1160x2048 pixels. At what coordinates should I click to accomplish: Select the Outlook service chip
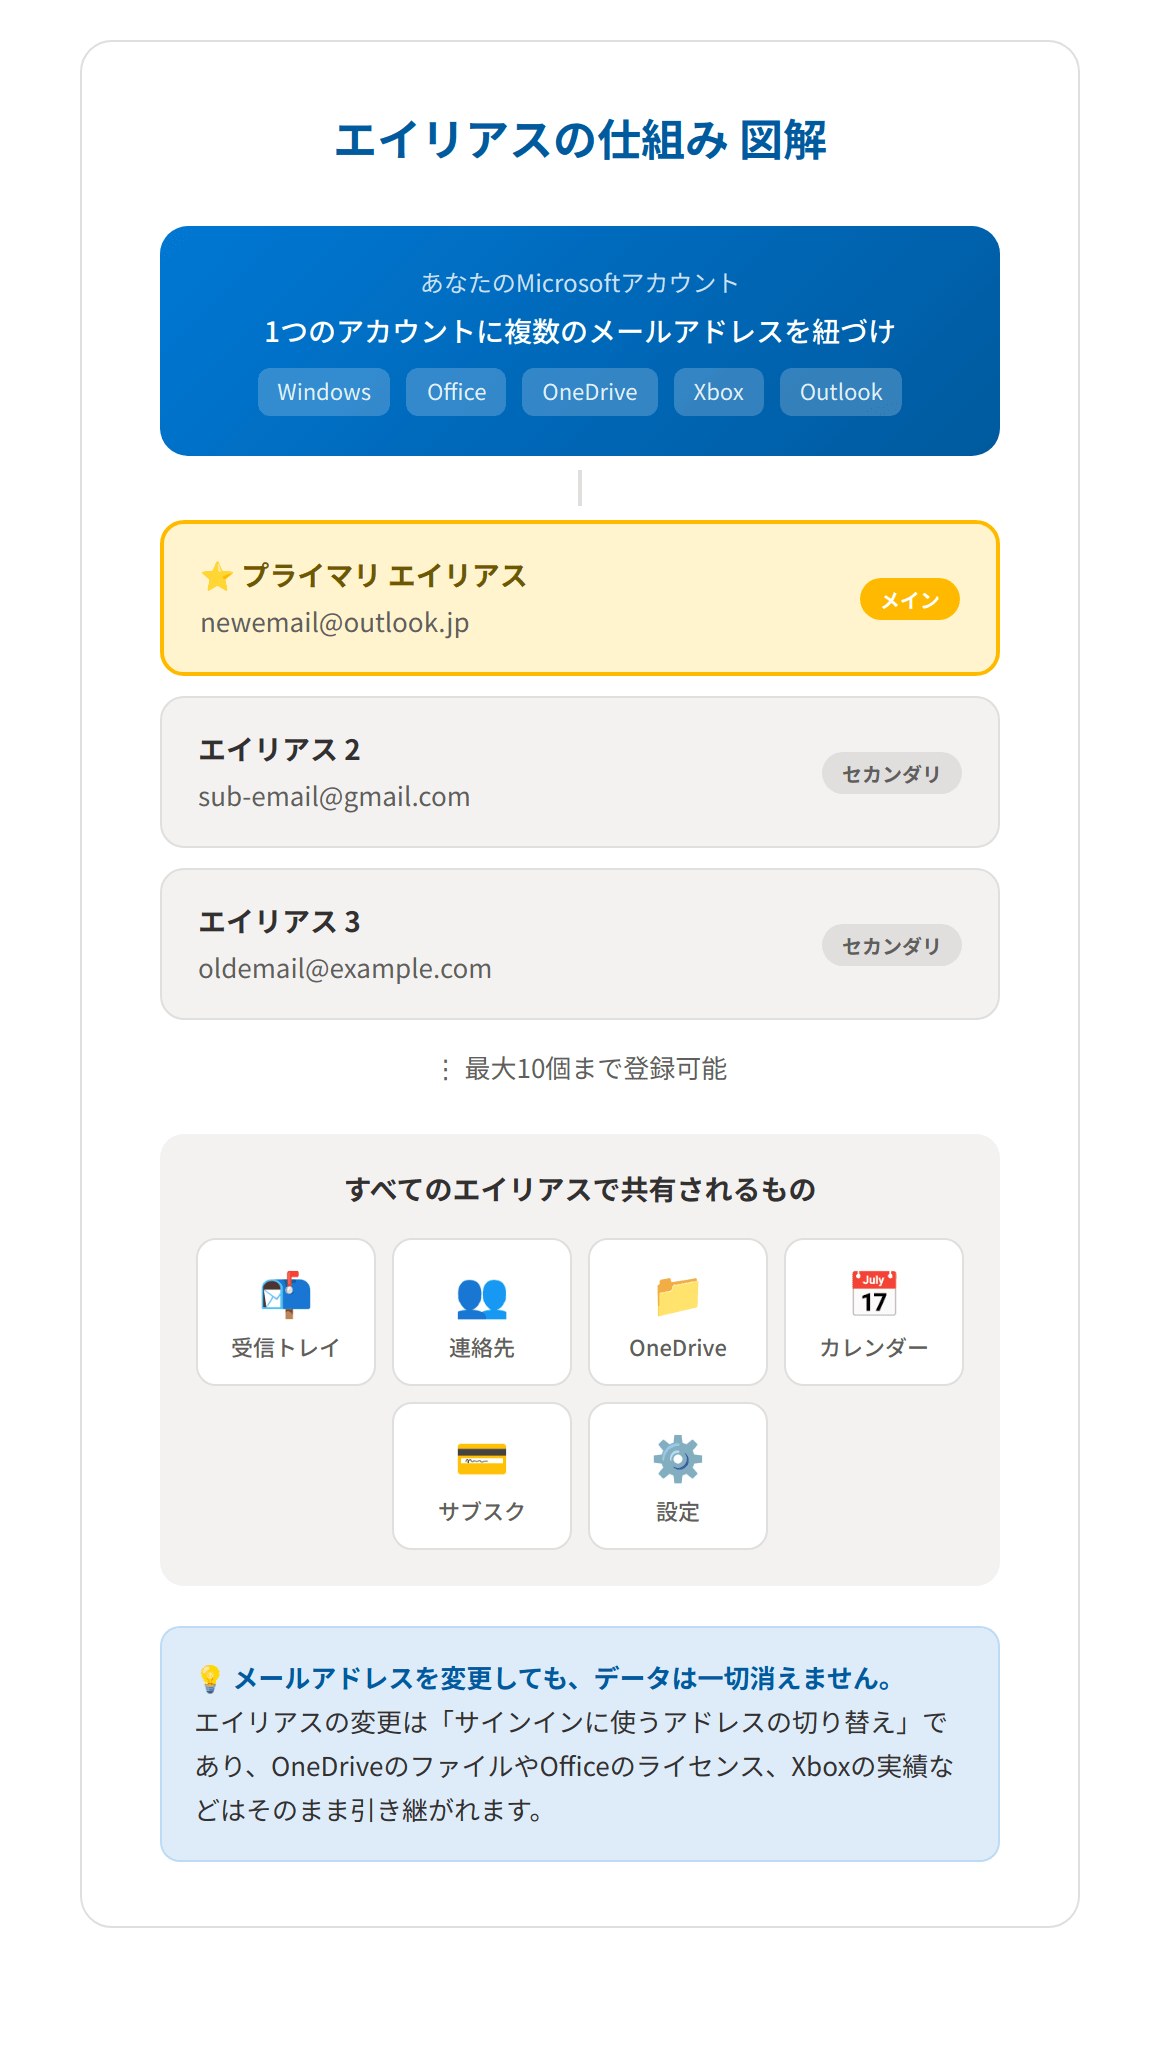(x=841, y=392)
